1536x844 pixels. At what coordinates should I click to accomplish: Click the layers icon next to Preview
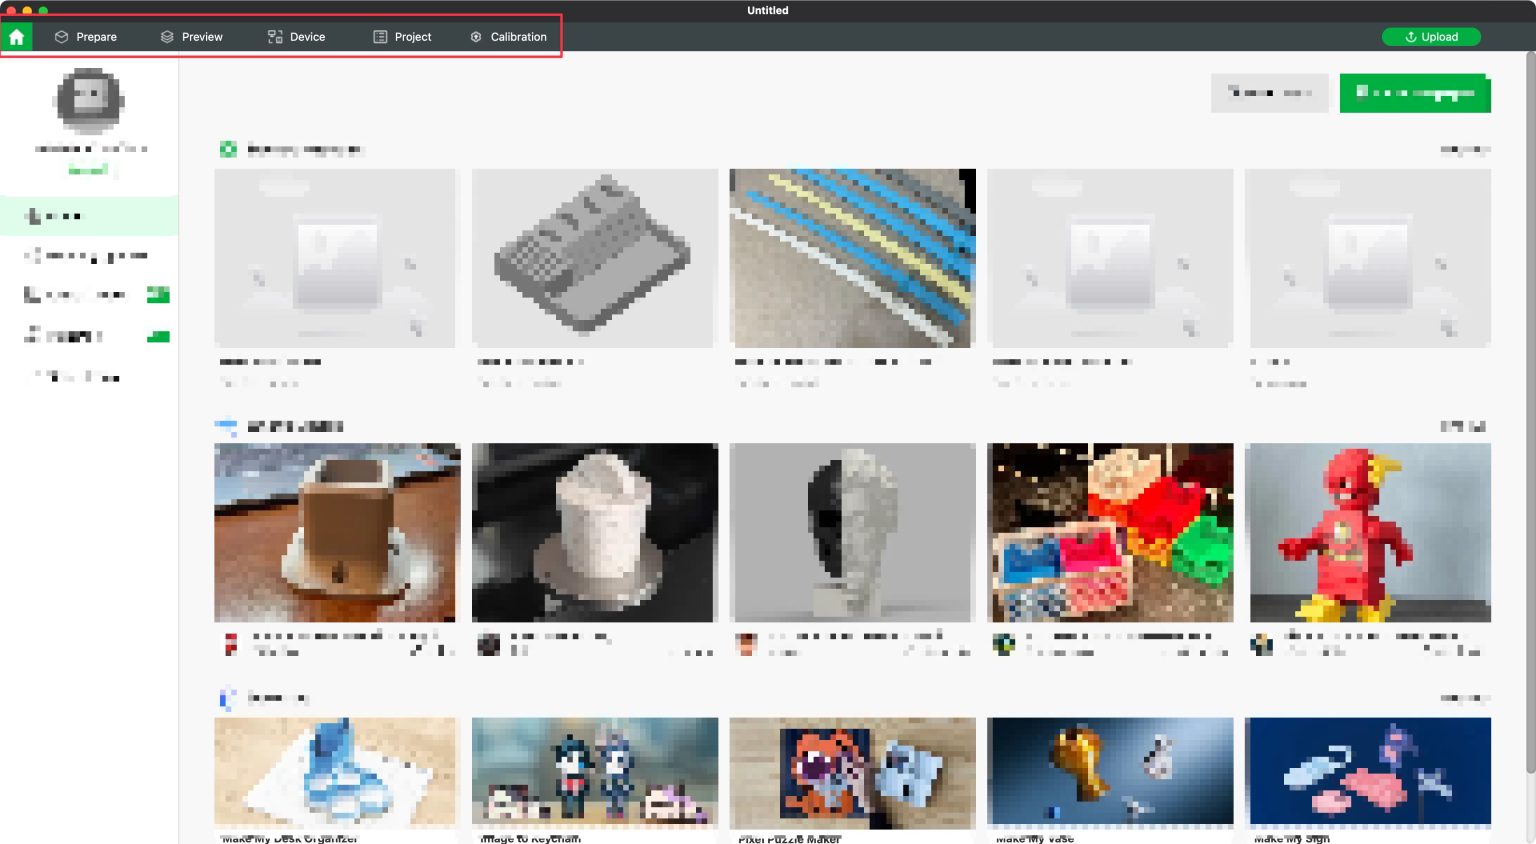(166, 36)
